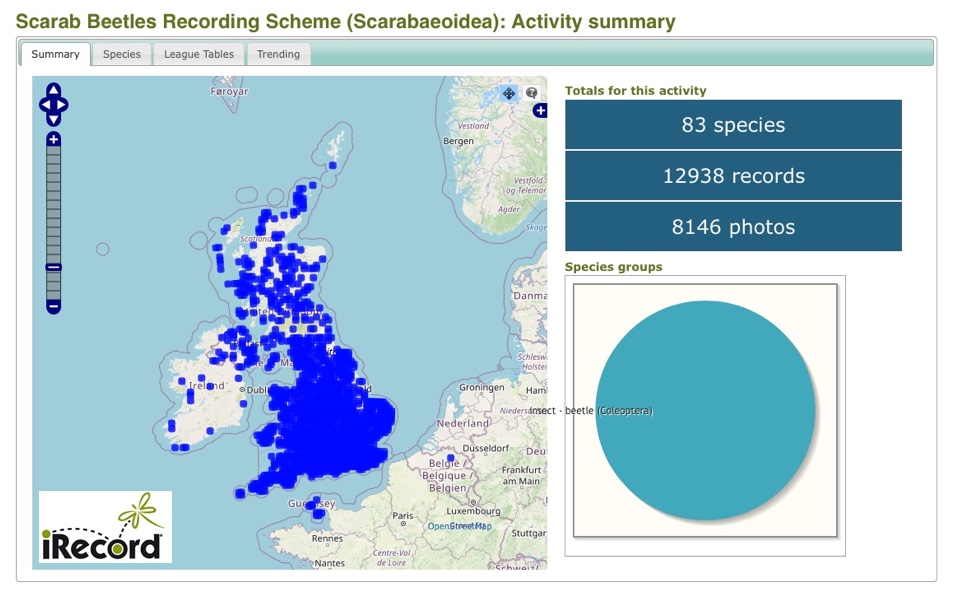
Task: Pan the map north with up arrow
Action: pos(53,90)
